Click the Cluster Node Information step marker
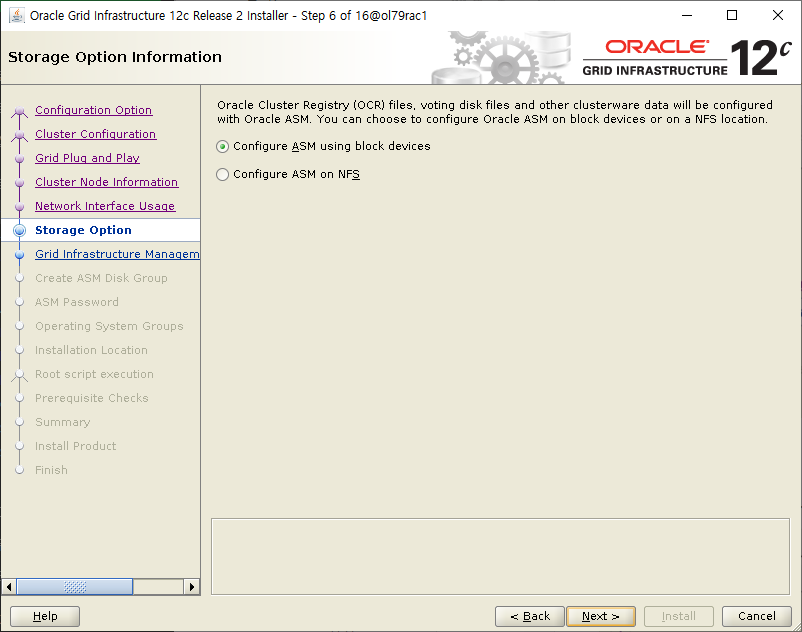 tap(19, 183)
